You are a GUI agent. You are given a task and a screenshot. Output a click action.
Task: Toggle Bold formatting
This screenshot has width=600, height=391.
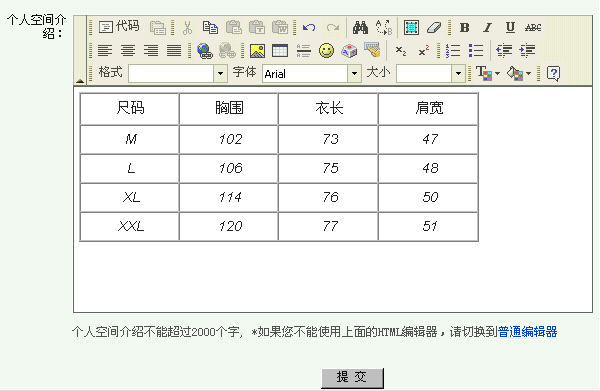click(x=465, y=28)
